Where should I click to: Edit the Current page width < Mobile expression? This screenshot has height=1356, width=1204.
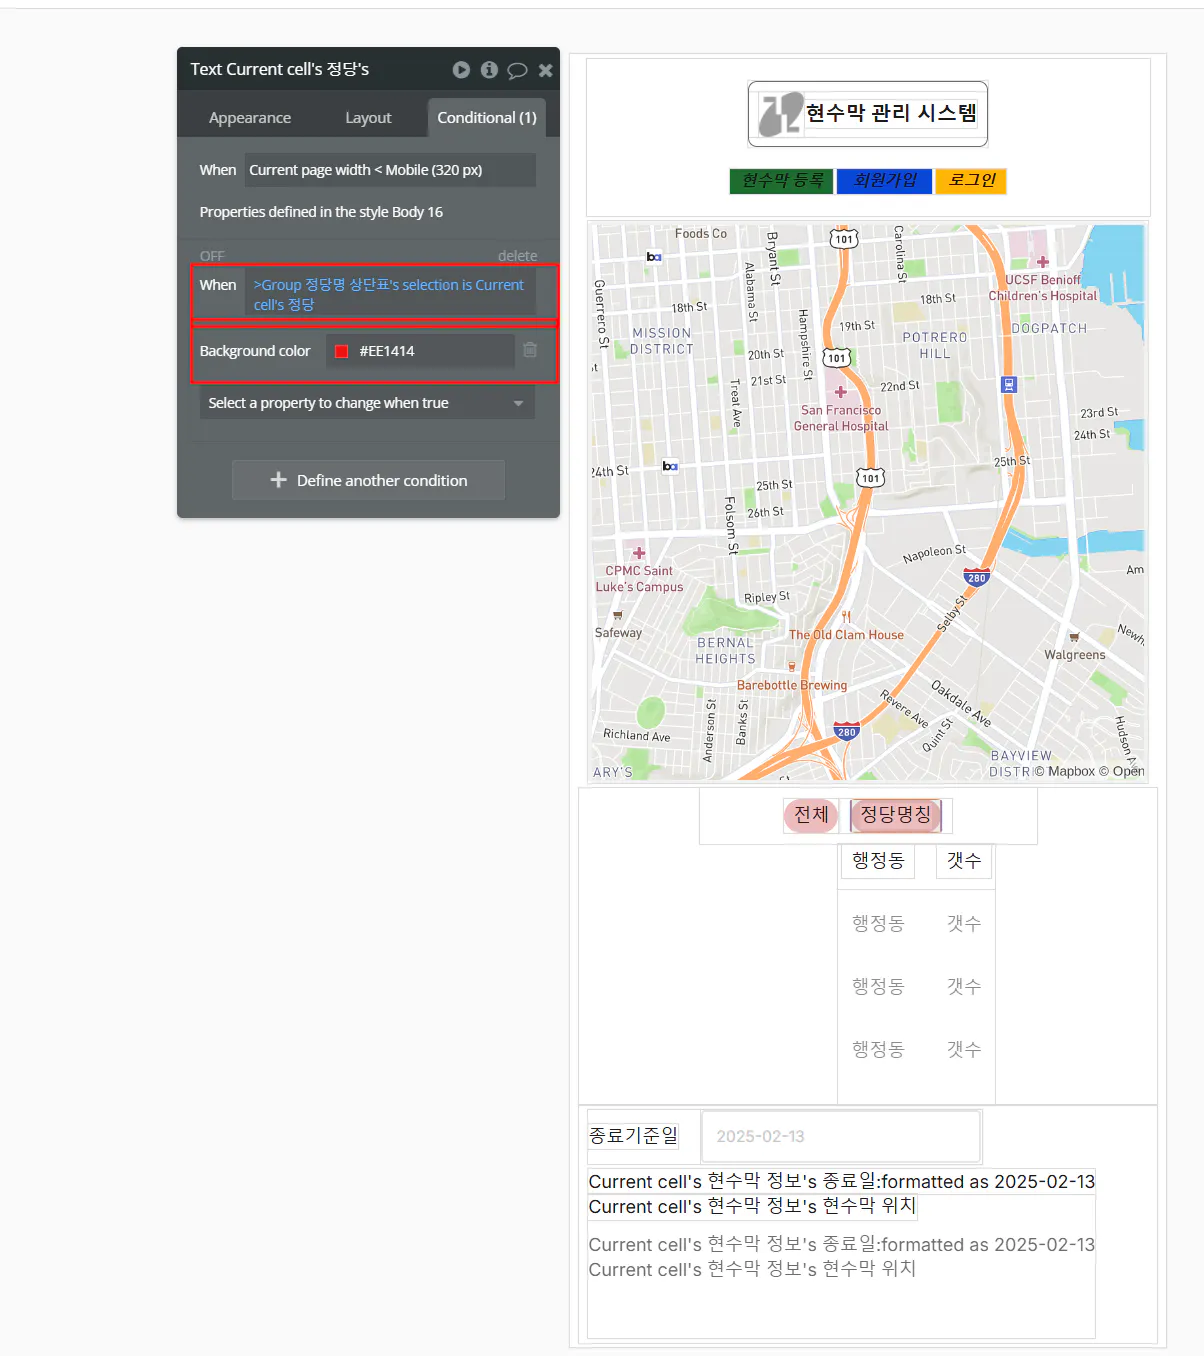(x=390, y=170)
